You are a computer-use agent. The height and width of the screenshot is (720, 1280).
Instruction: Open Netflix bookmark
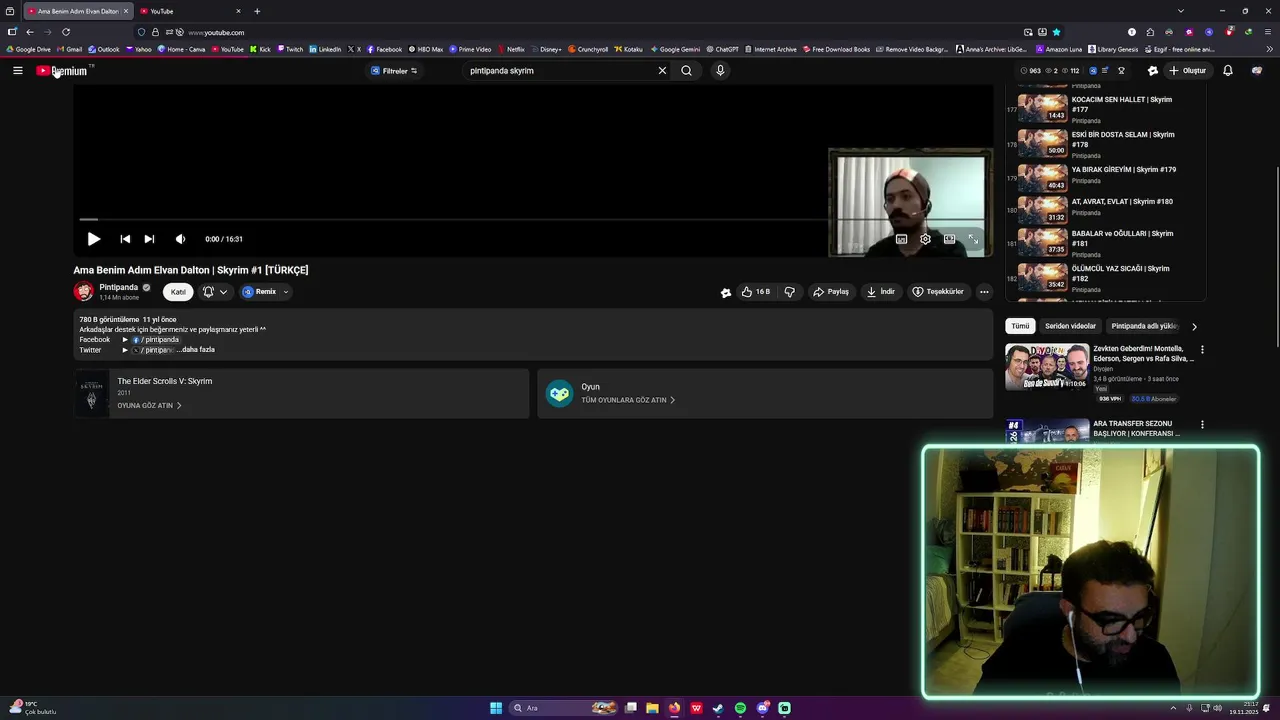511,49
